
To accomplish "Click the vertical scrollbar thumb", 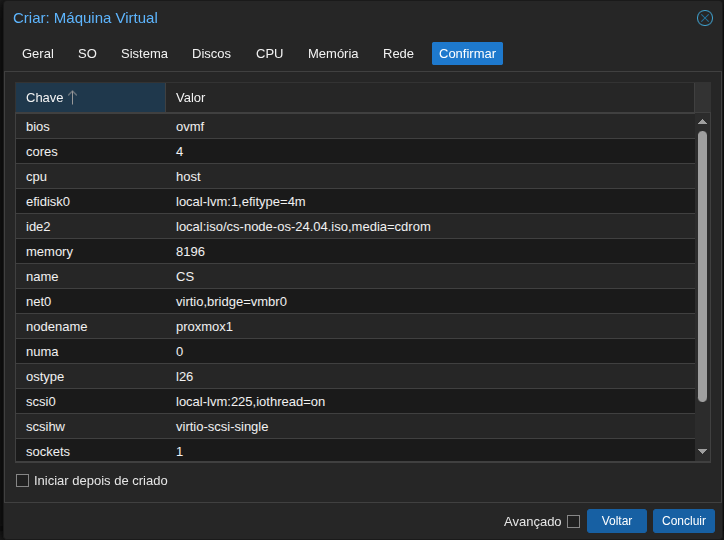I will click(702, 266).
